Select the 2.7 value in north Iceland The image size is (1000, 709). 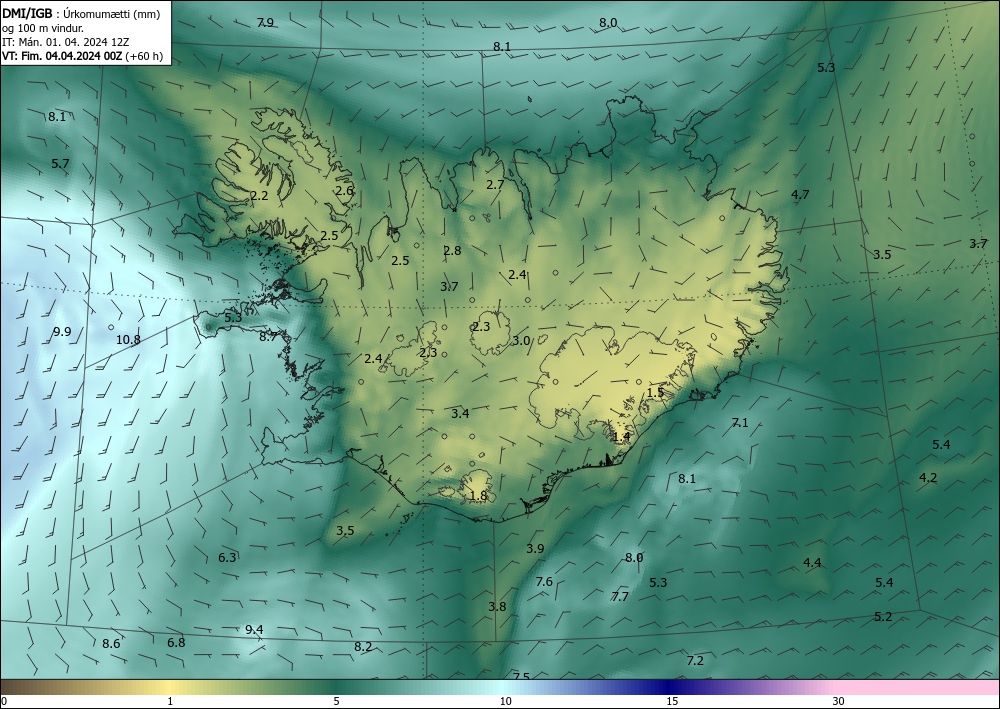click(495, 185)
